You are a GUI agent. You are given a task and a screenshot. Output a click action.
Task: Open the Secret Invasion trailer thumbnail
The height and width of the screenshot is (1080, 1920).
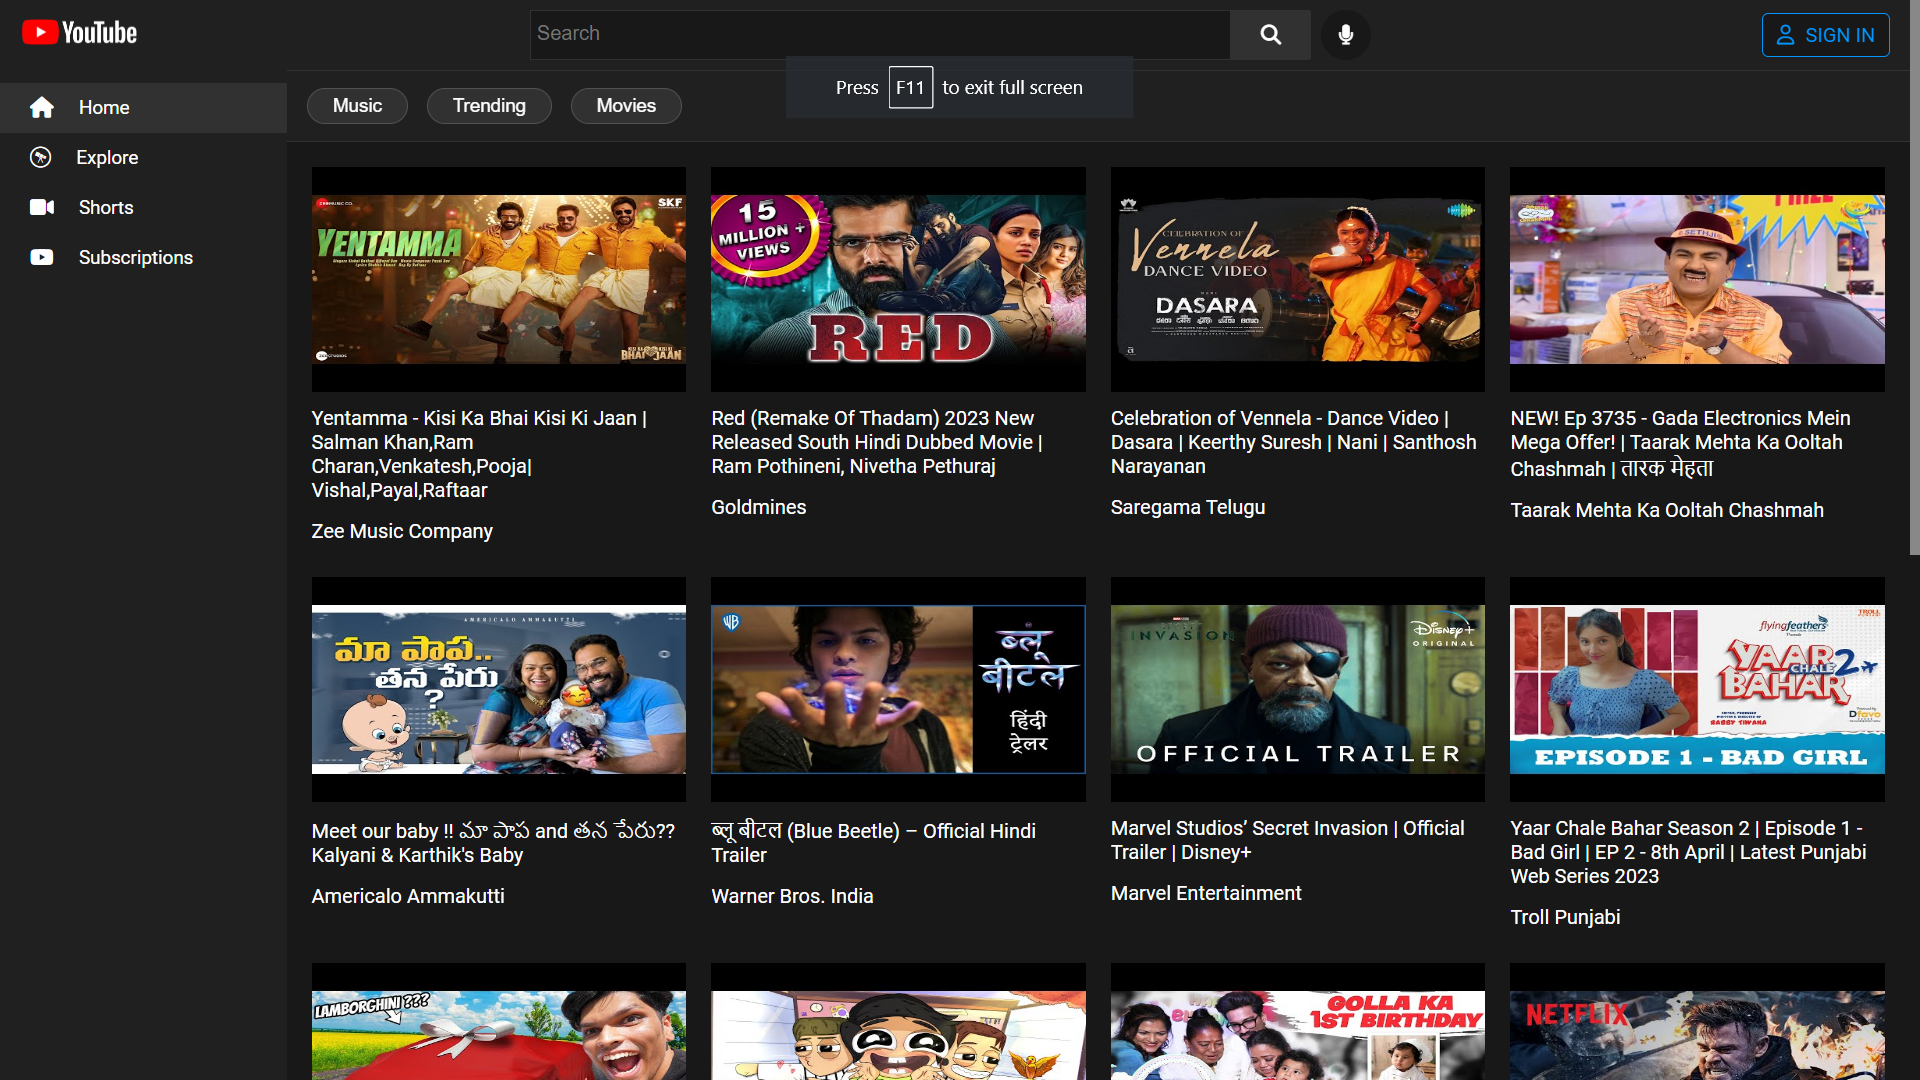tap(1298, 689)
